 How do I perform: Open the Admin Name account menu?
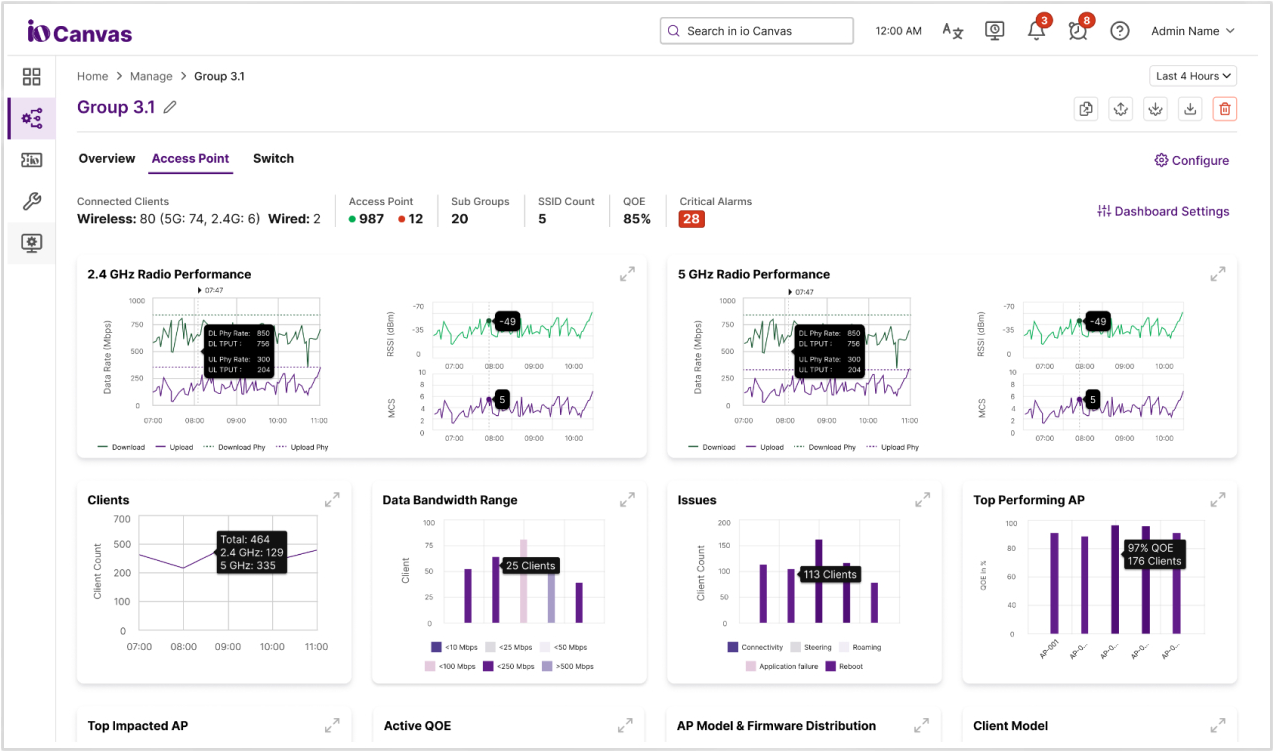1193,31
